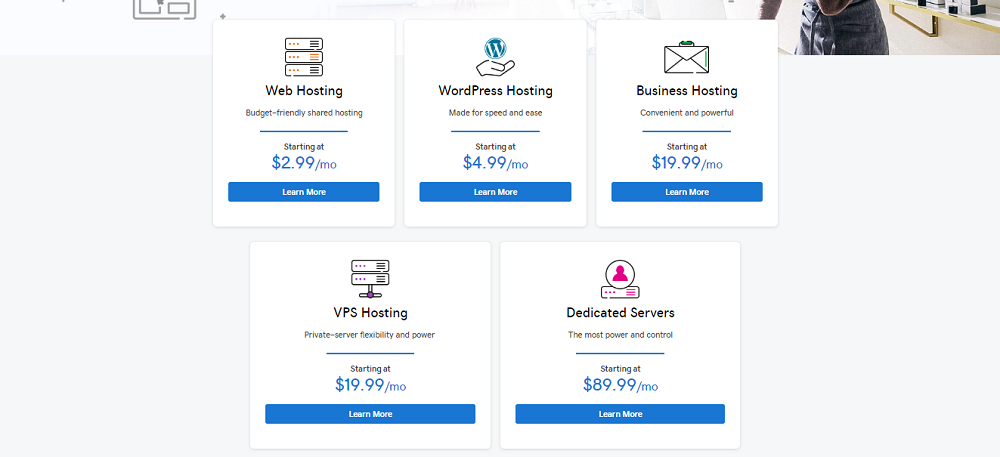Click the WordPress Hosting heading

pos(495,91)
